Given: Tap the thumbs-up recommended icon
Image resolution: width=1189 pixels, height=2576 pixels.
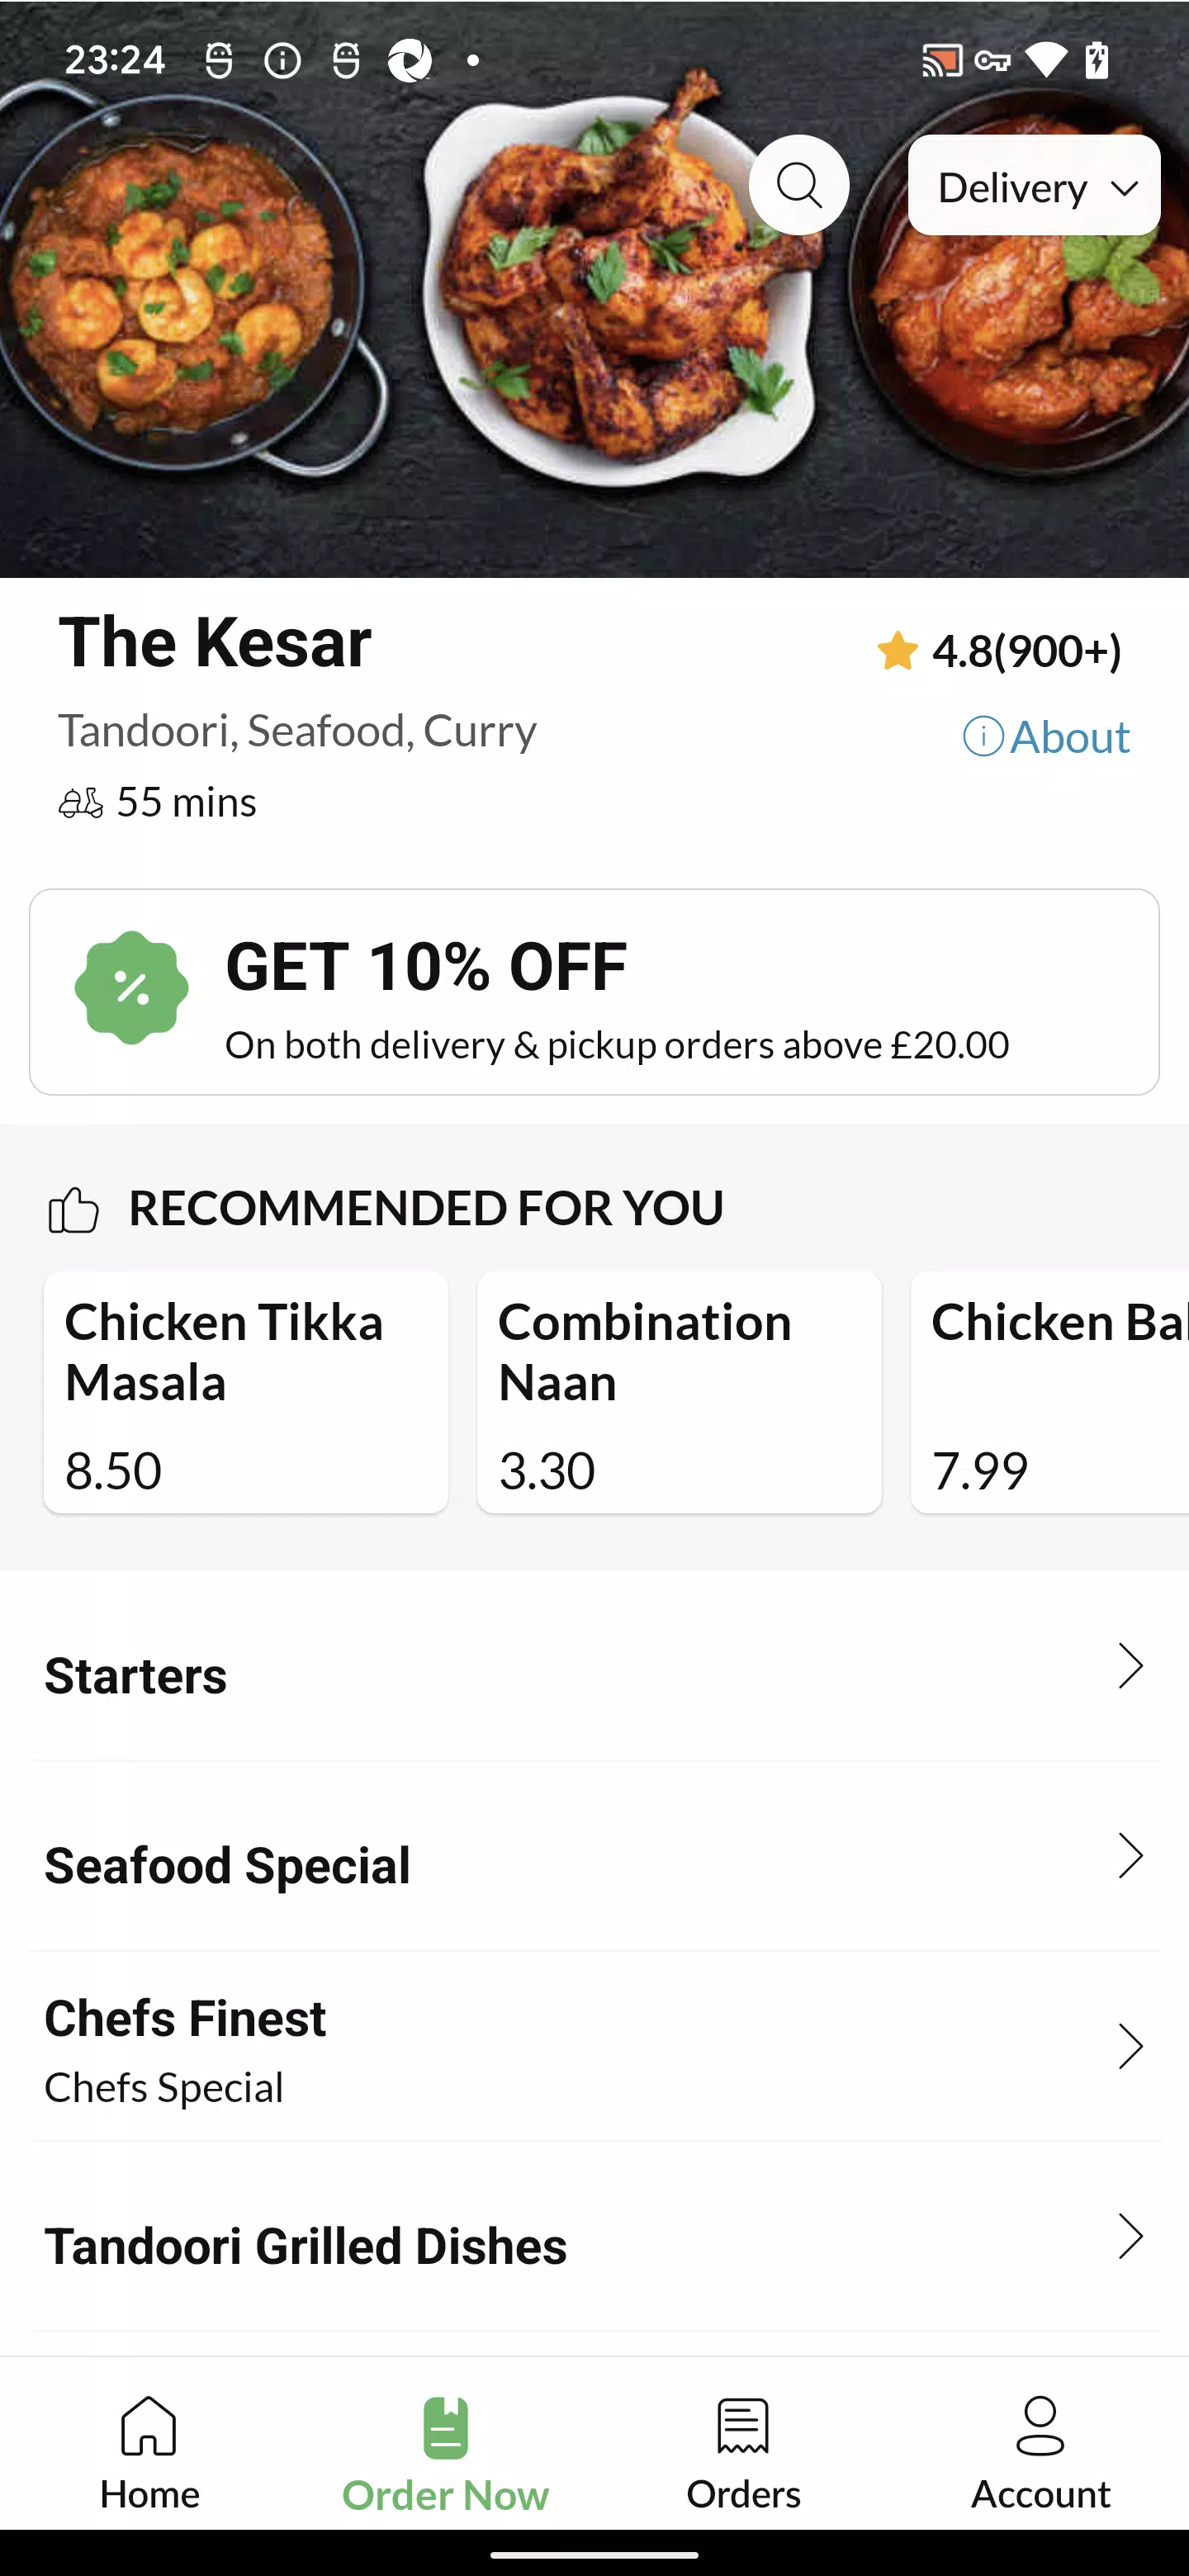Looking at the screenshot, I should 73,1210.
